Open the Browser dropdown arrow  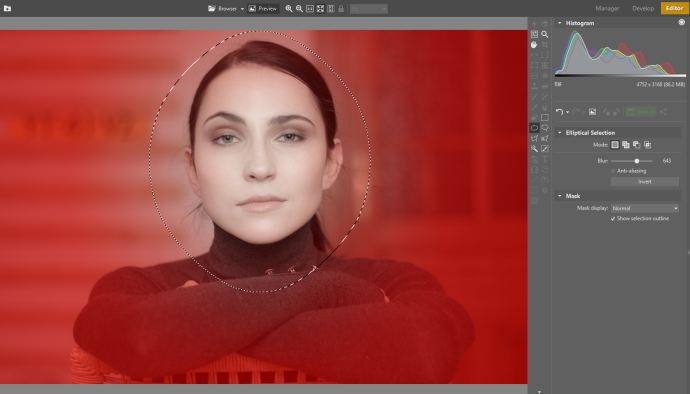242,9
